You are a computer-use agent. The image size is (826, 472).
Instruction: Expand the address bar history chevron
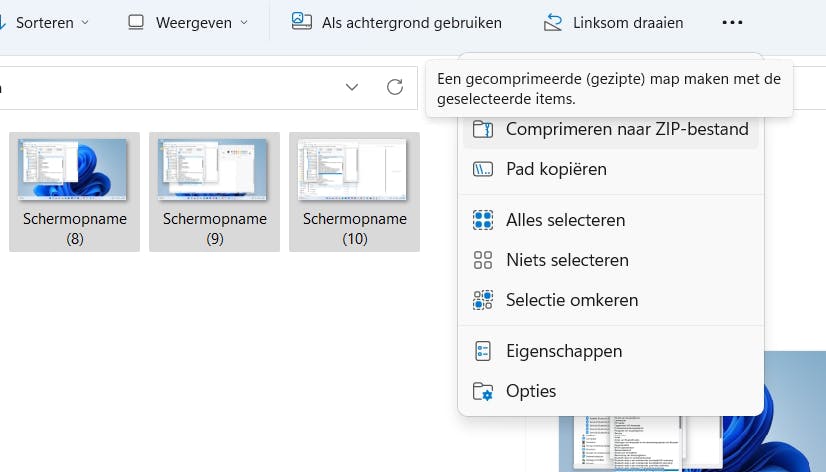(x=352, y=87)
